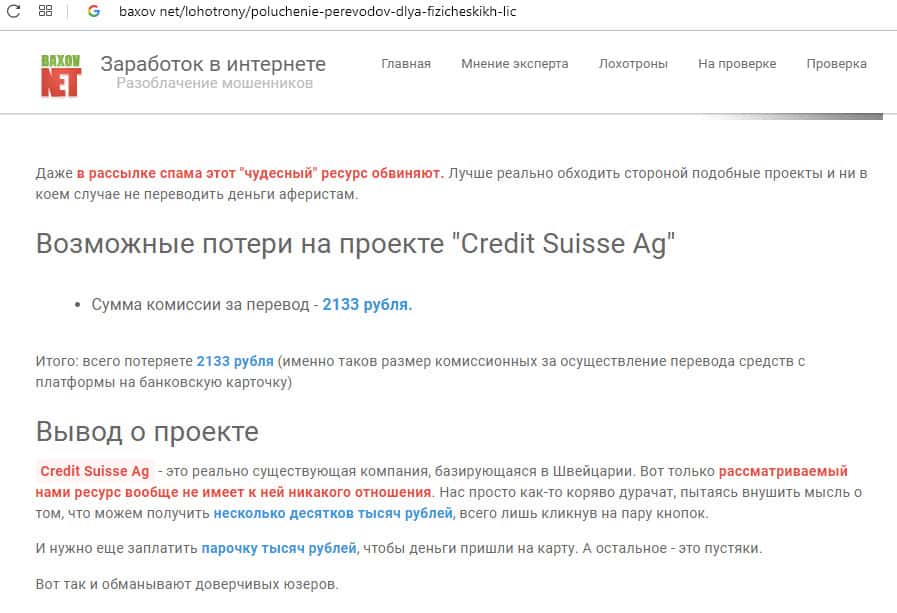Click the text Сумма комиссии за перевод
Screen dimensions: 897x613
[x=200, y=305]
